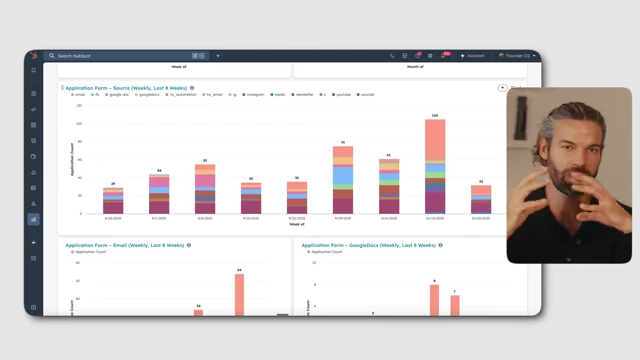Toggle the kajabi legend series
Viewport: 640px width, 360px height.
(278, 95)
